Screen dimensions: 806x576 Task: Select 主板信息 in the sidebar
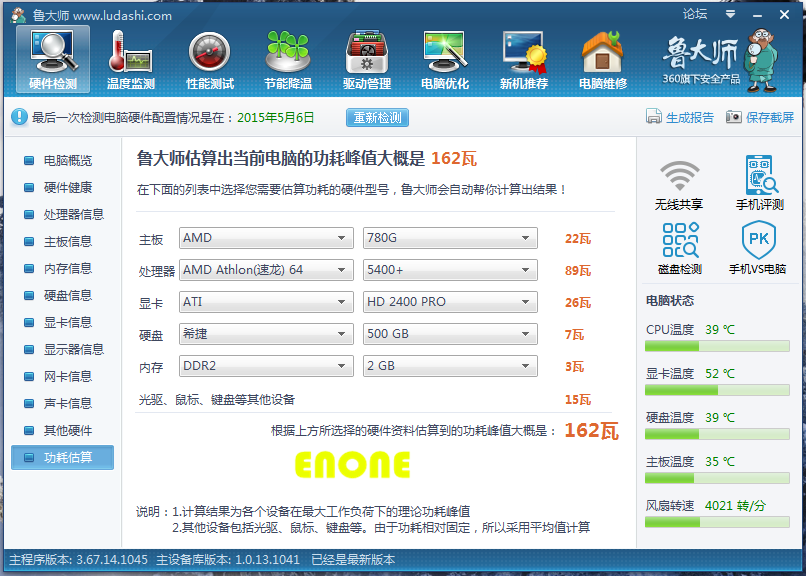[x=63, y=241]
